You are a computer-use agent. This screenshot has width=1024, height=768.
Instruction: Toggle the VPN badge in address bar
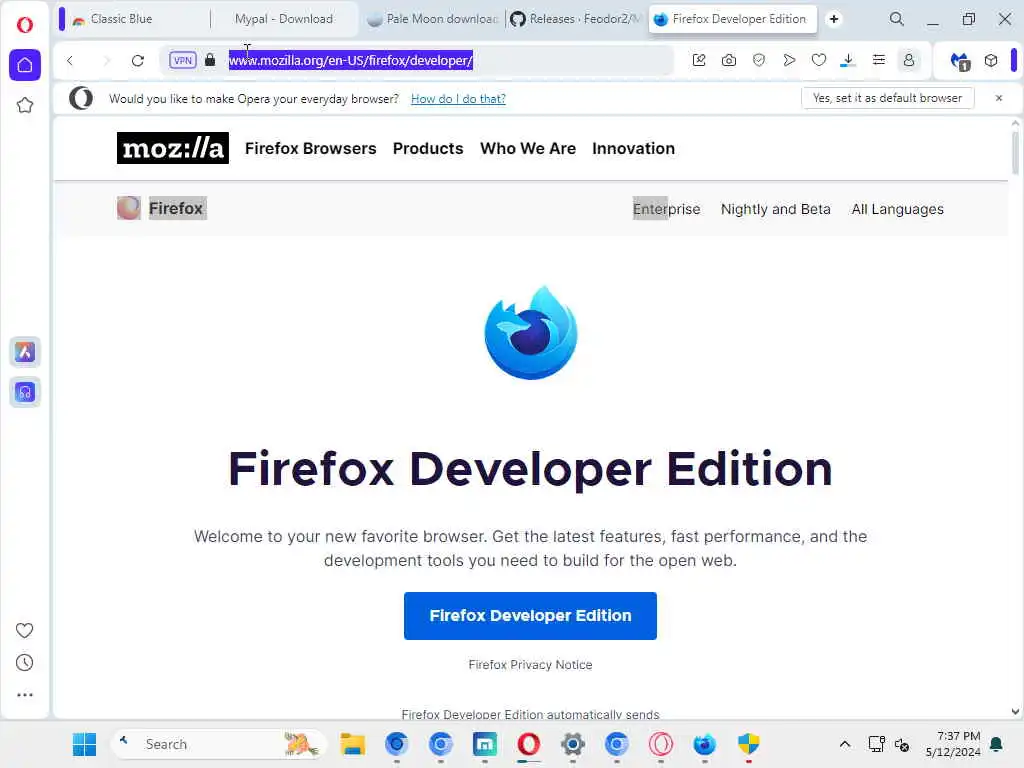point(182,61)
